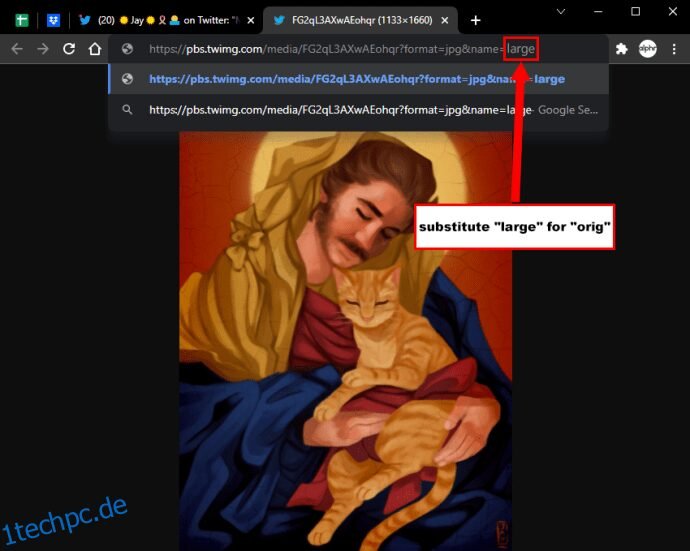Select the Dropbox pinned tab
Viewport: 690px width, 551px height.
pos(53,20)
